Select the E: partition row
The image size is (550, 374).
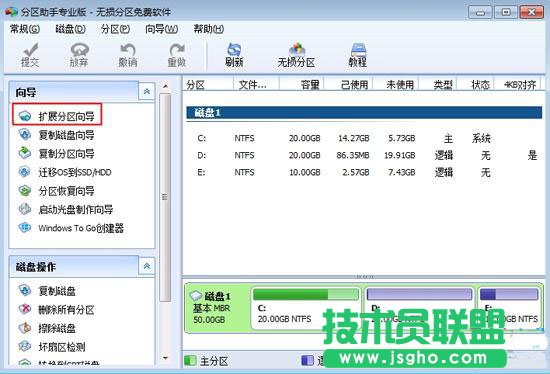click(x=364, y=172)
